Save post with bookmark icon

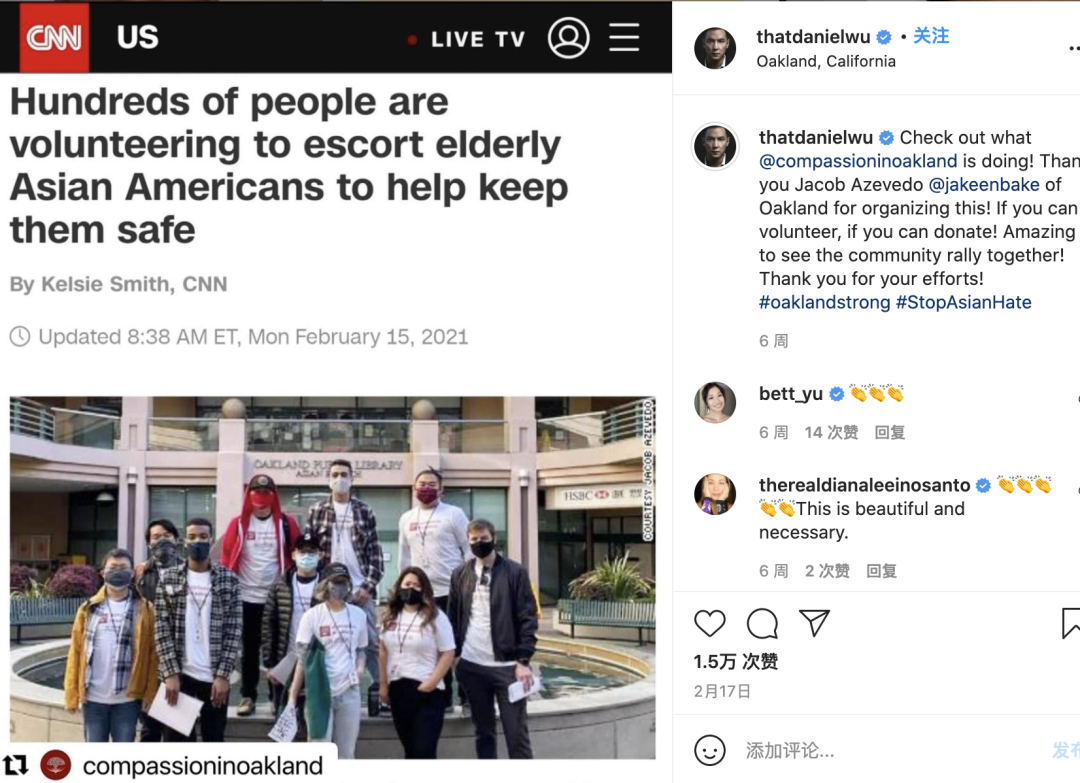(1071, 623)
